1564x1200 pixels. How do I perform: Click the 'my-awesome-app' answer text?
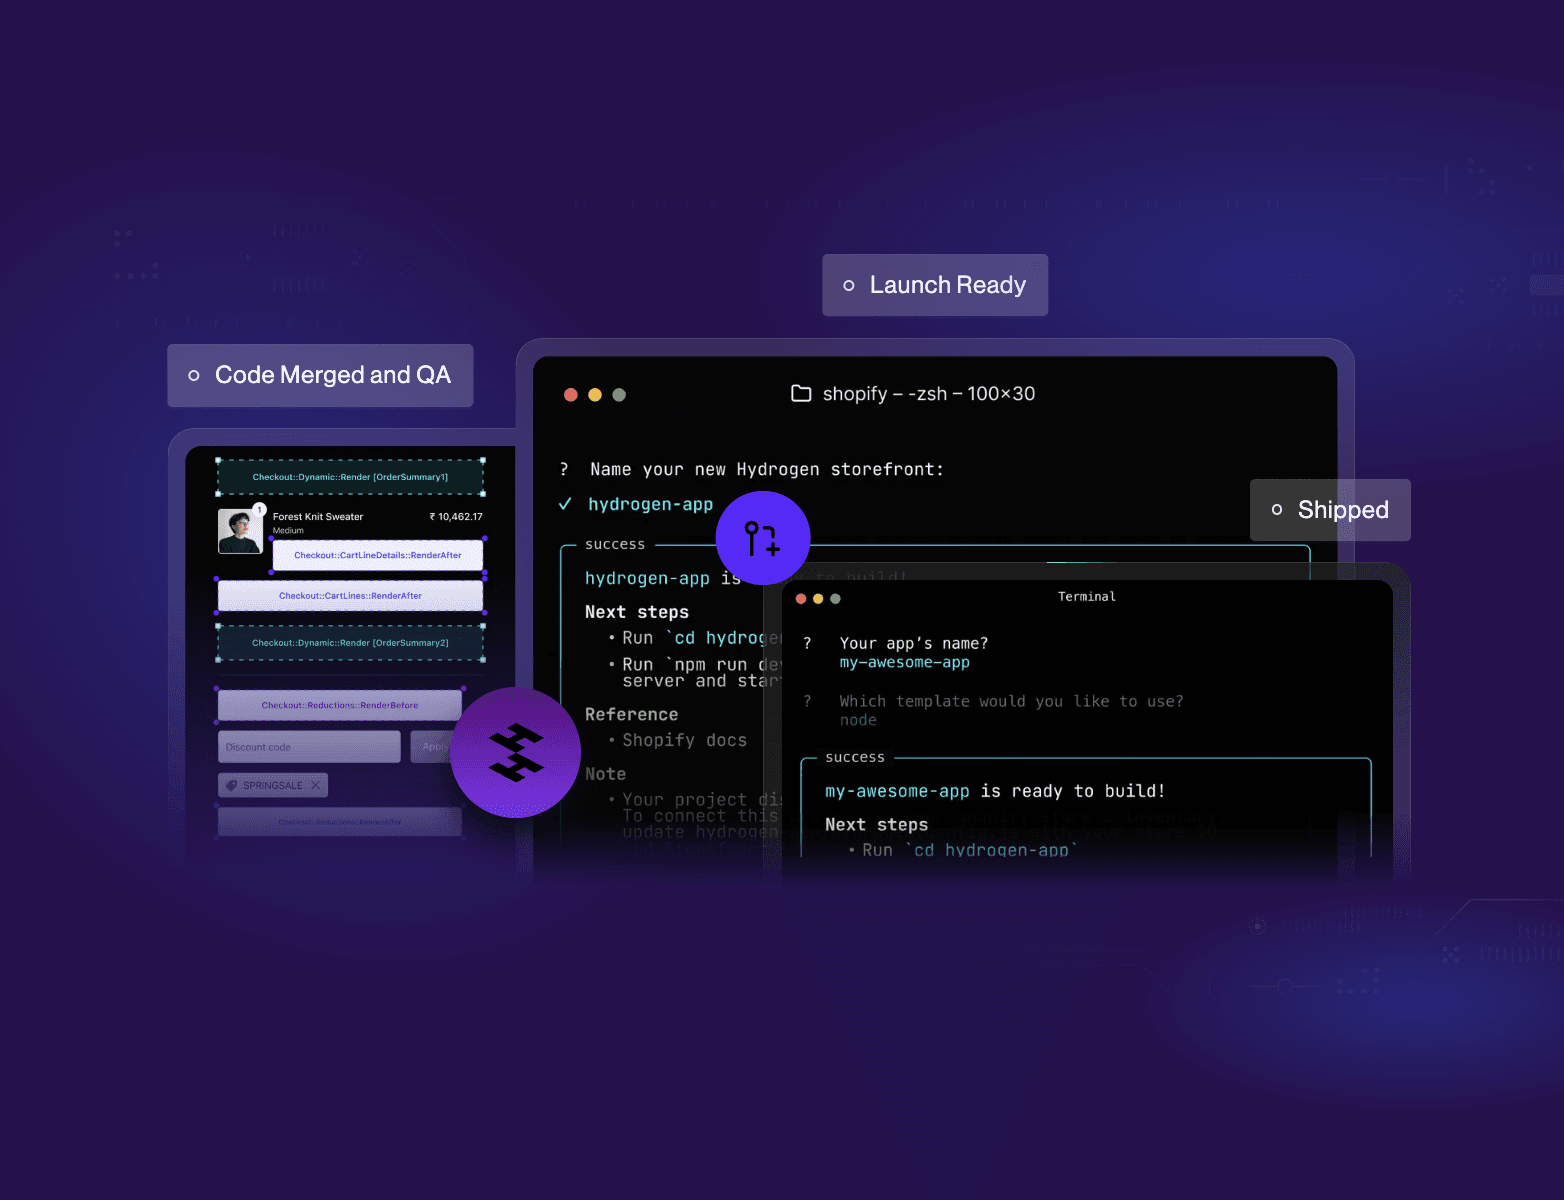point(905,663)
